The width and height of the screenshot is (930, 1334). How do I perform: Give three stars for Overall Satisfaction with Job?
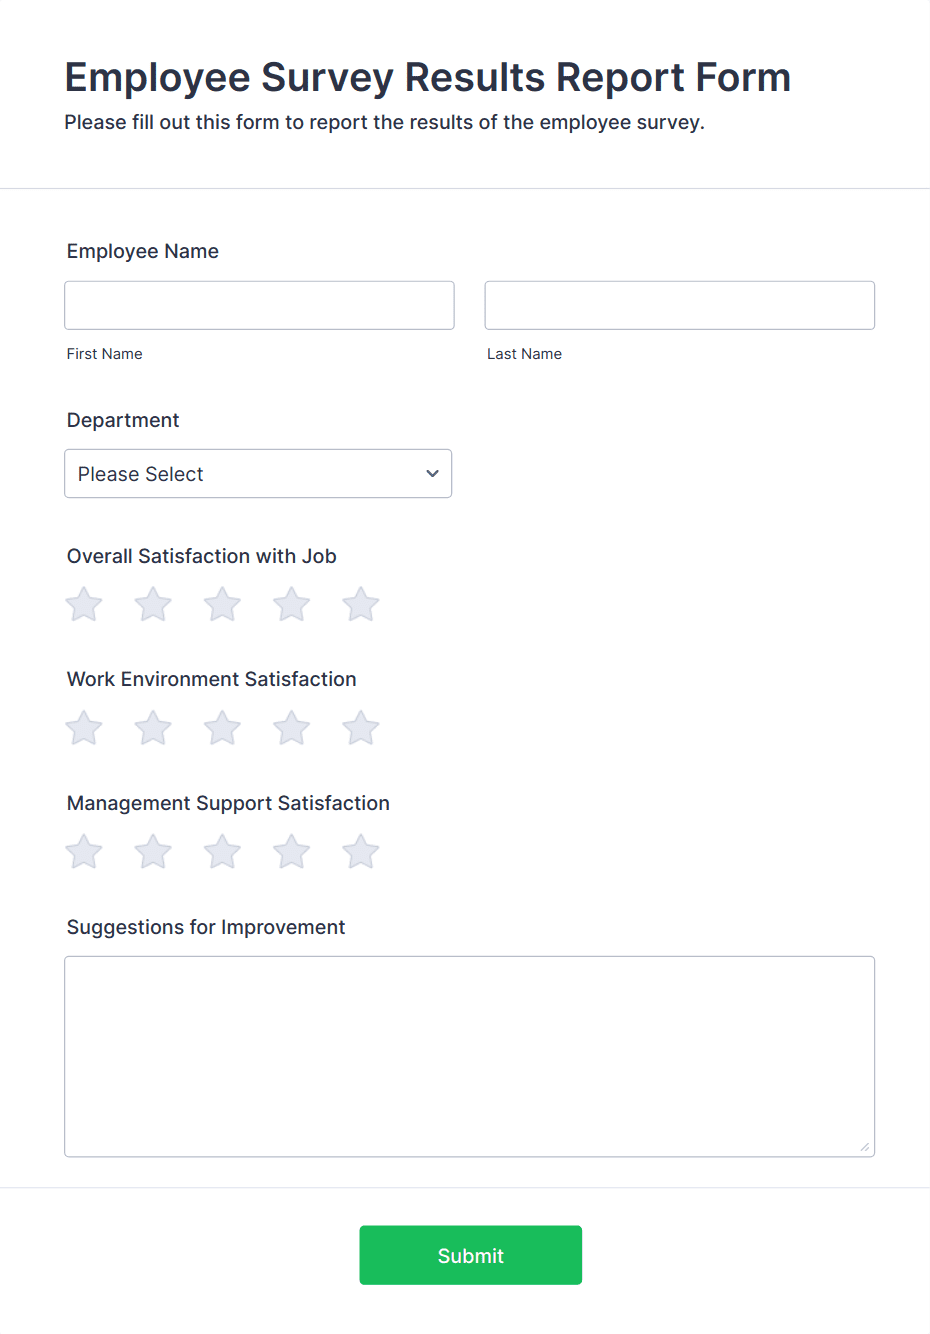pos(221,604)
